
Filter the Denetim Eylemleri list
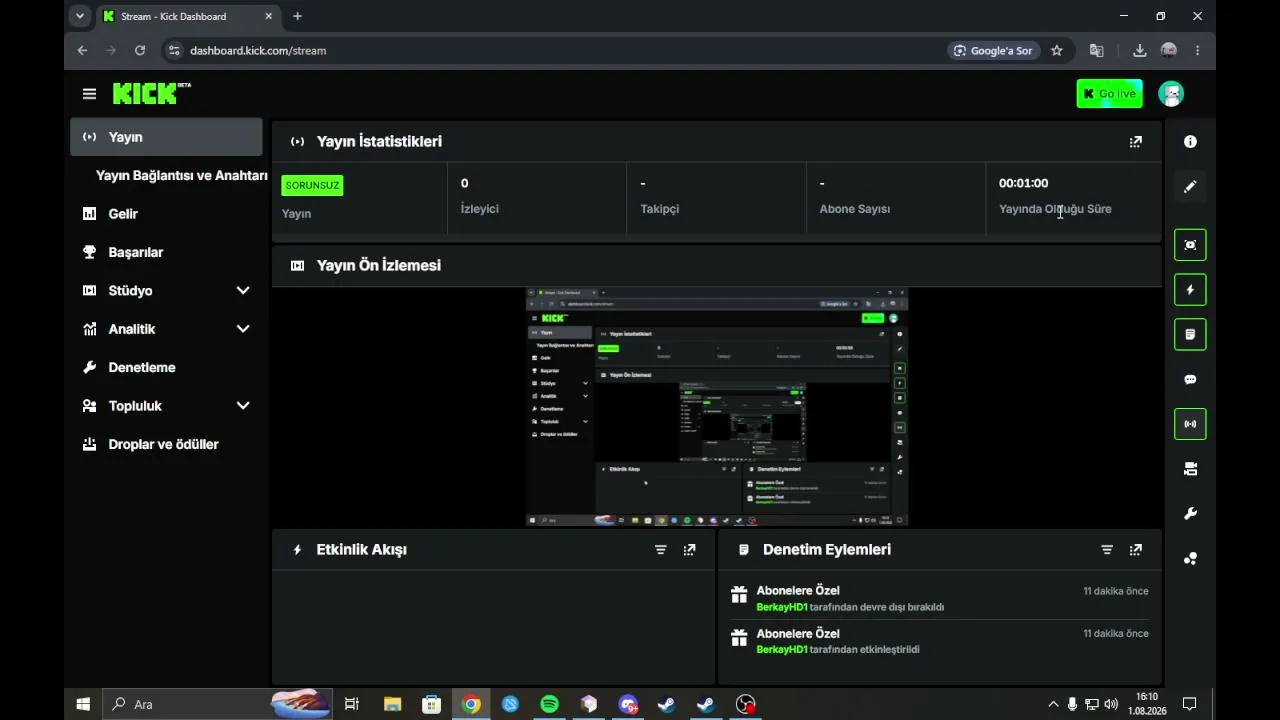1107,550
